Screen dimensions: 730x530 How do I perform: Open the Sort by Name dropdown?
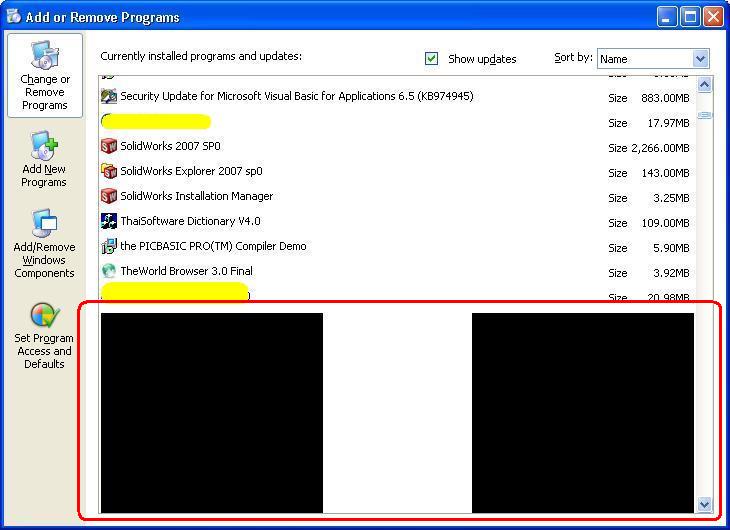click(653, 59)
